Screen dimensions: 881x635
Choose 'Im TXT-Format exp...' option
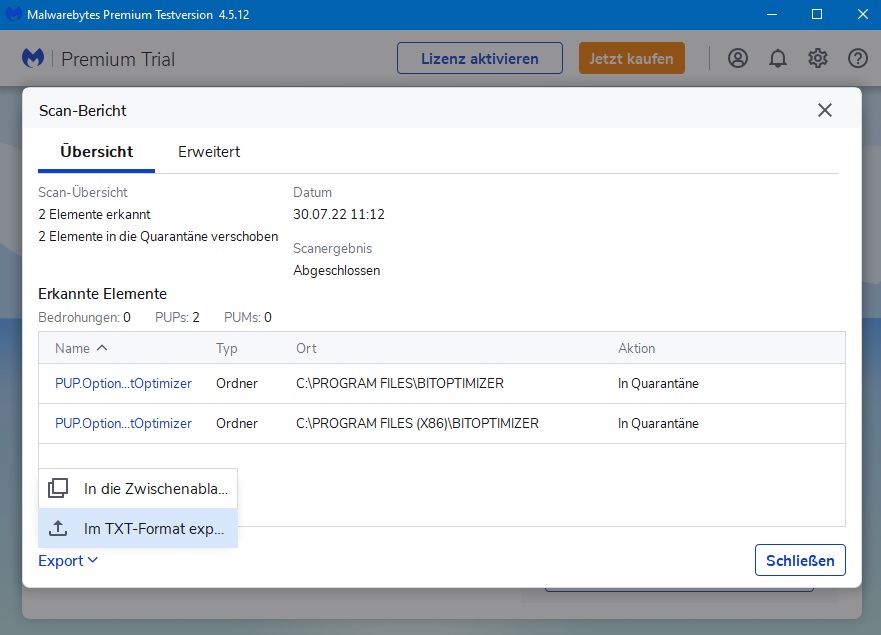pyautogui.click(x=138, y=528)
